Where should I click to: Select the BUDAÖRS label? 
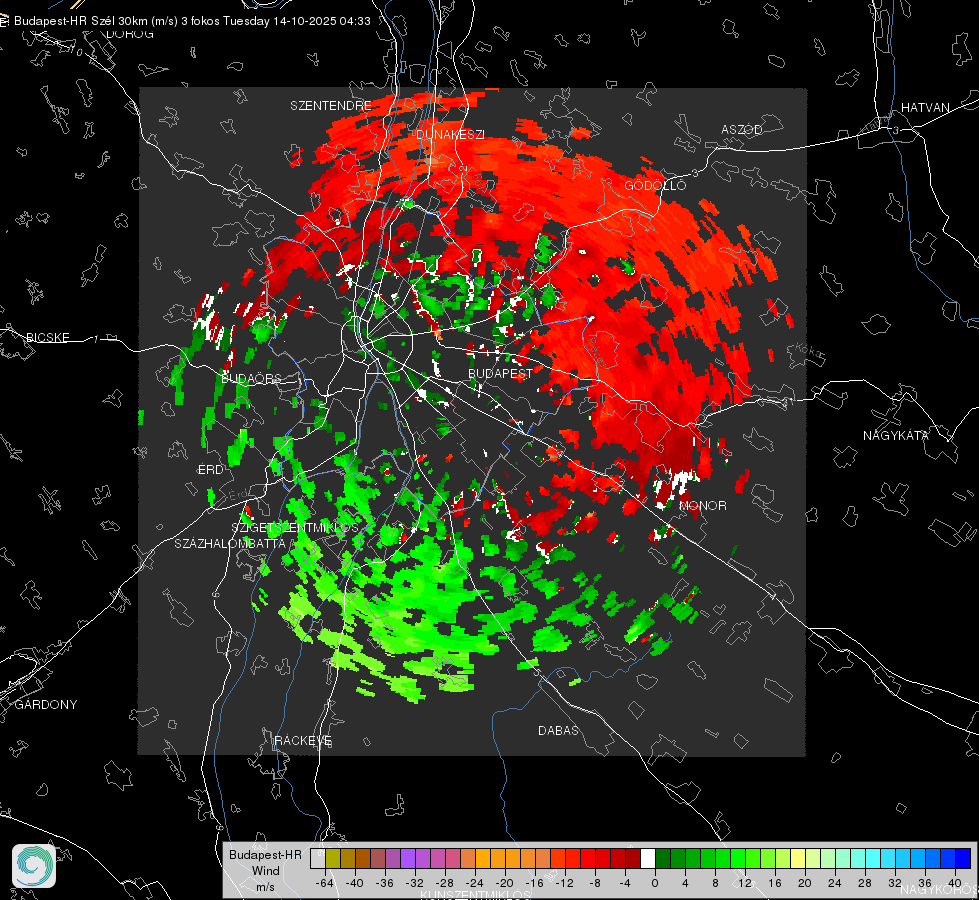pos(252,378)
